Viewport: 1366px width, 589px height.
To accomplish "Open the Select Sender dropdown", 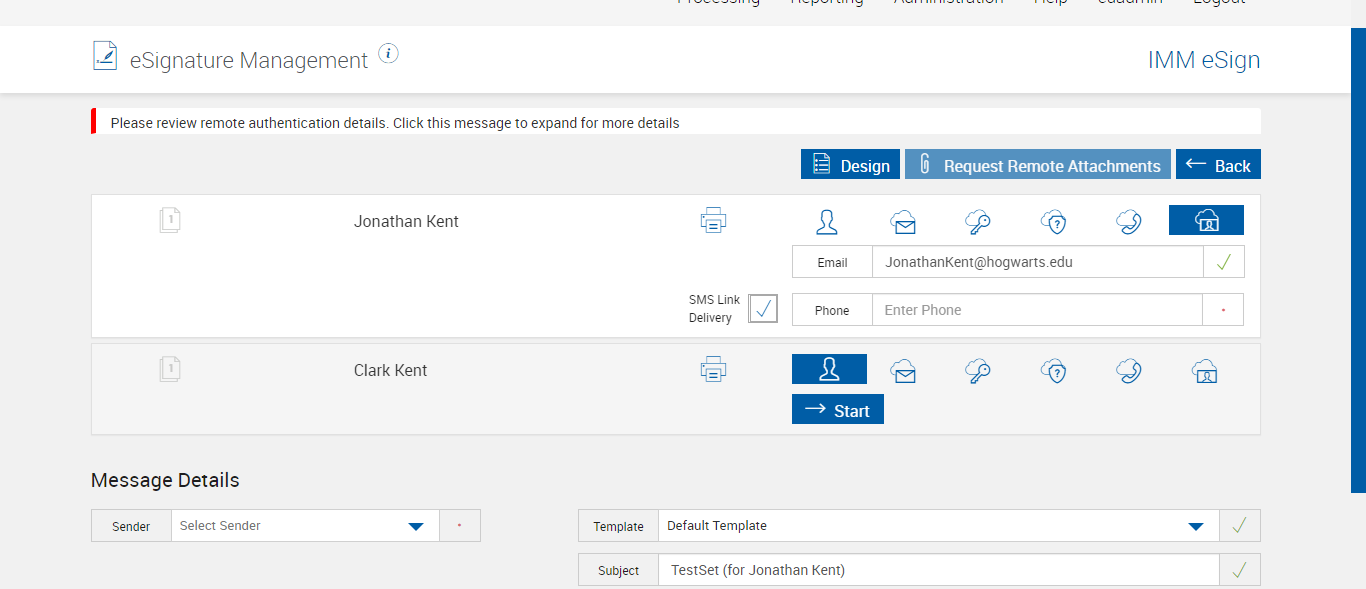I will click(x=305, y=526).
